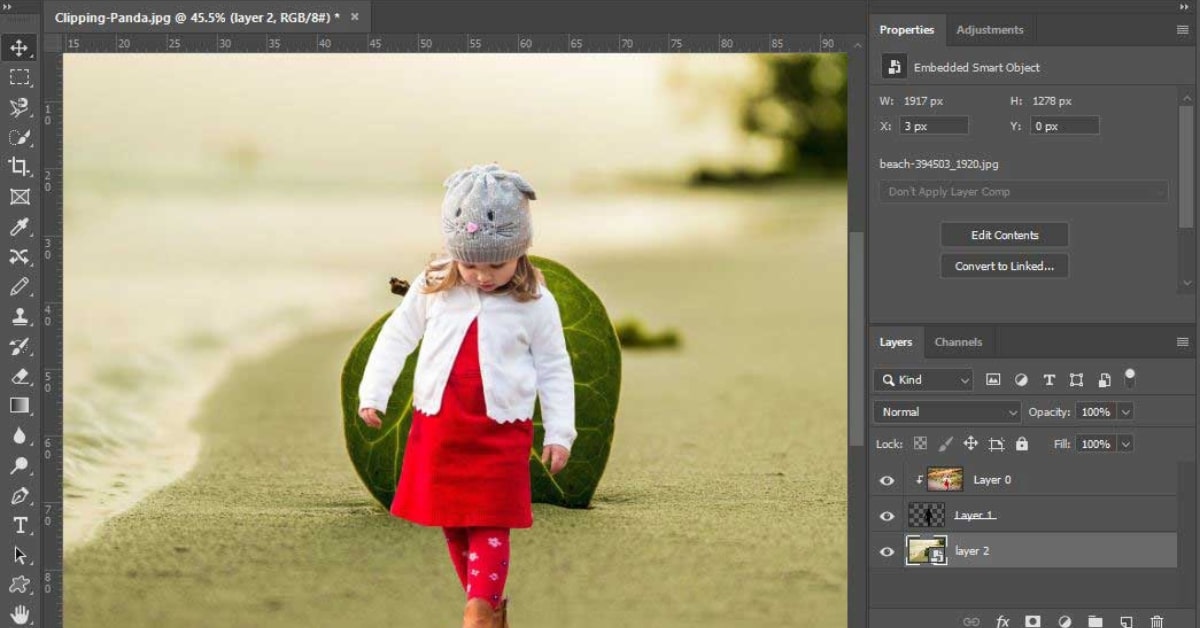Click the Opacity value field
This screenshot has width=1200, height=628.
[x=1096, y=412]
